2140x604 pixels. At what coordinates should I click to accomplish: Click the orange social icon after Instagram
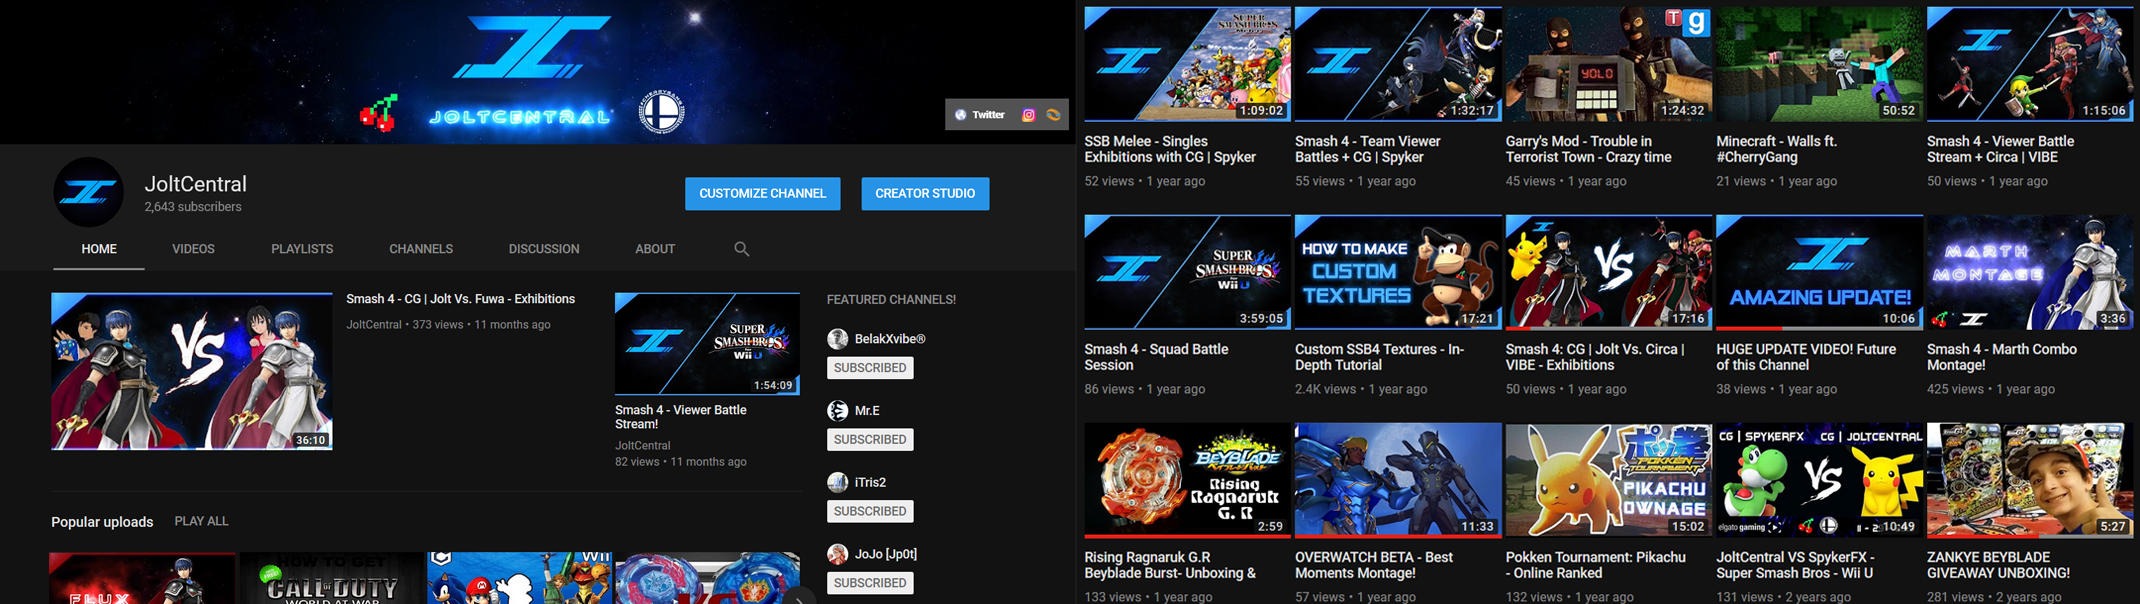pos(1053,115)
